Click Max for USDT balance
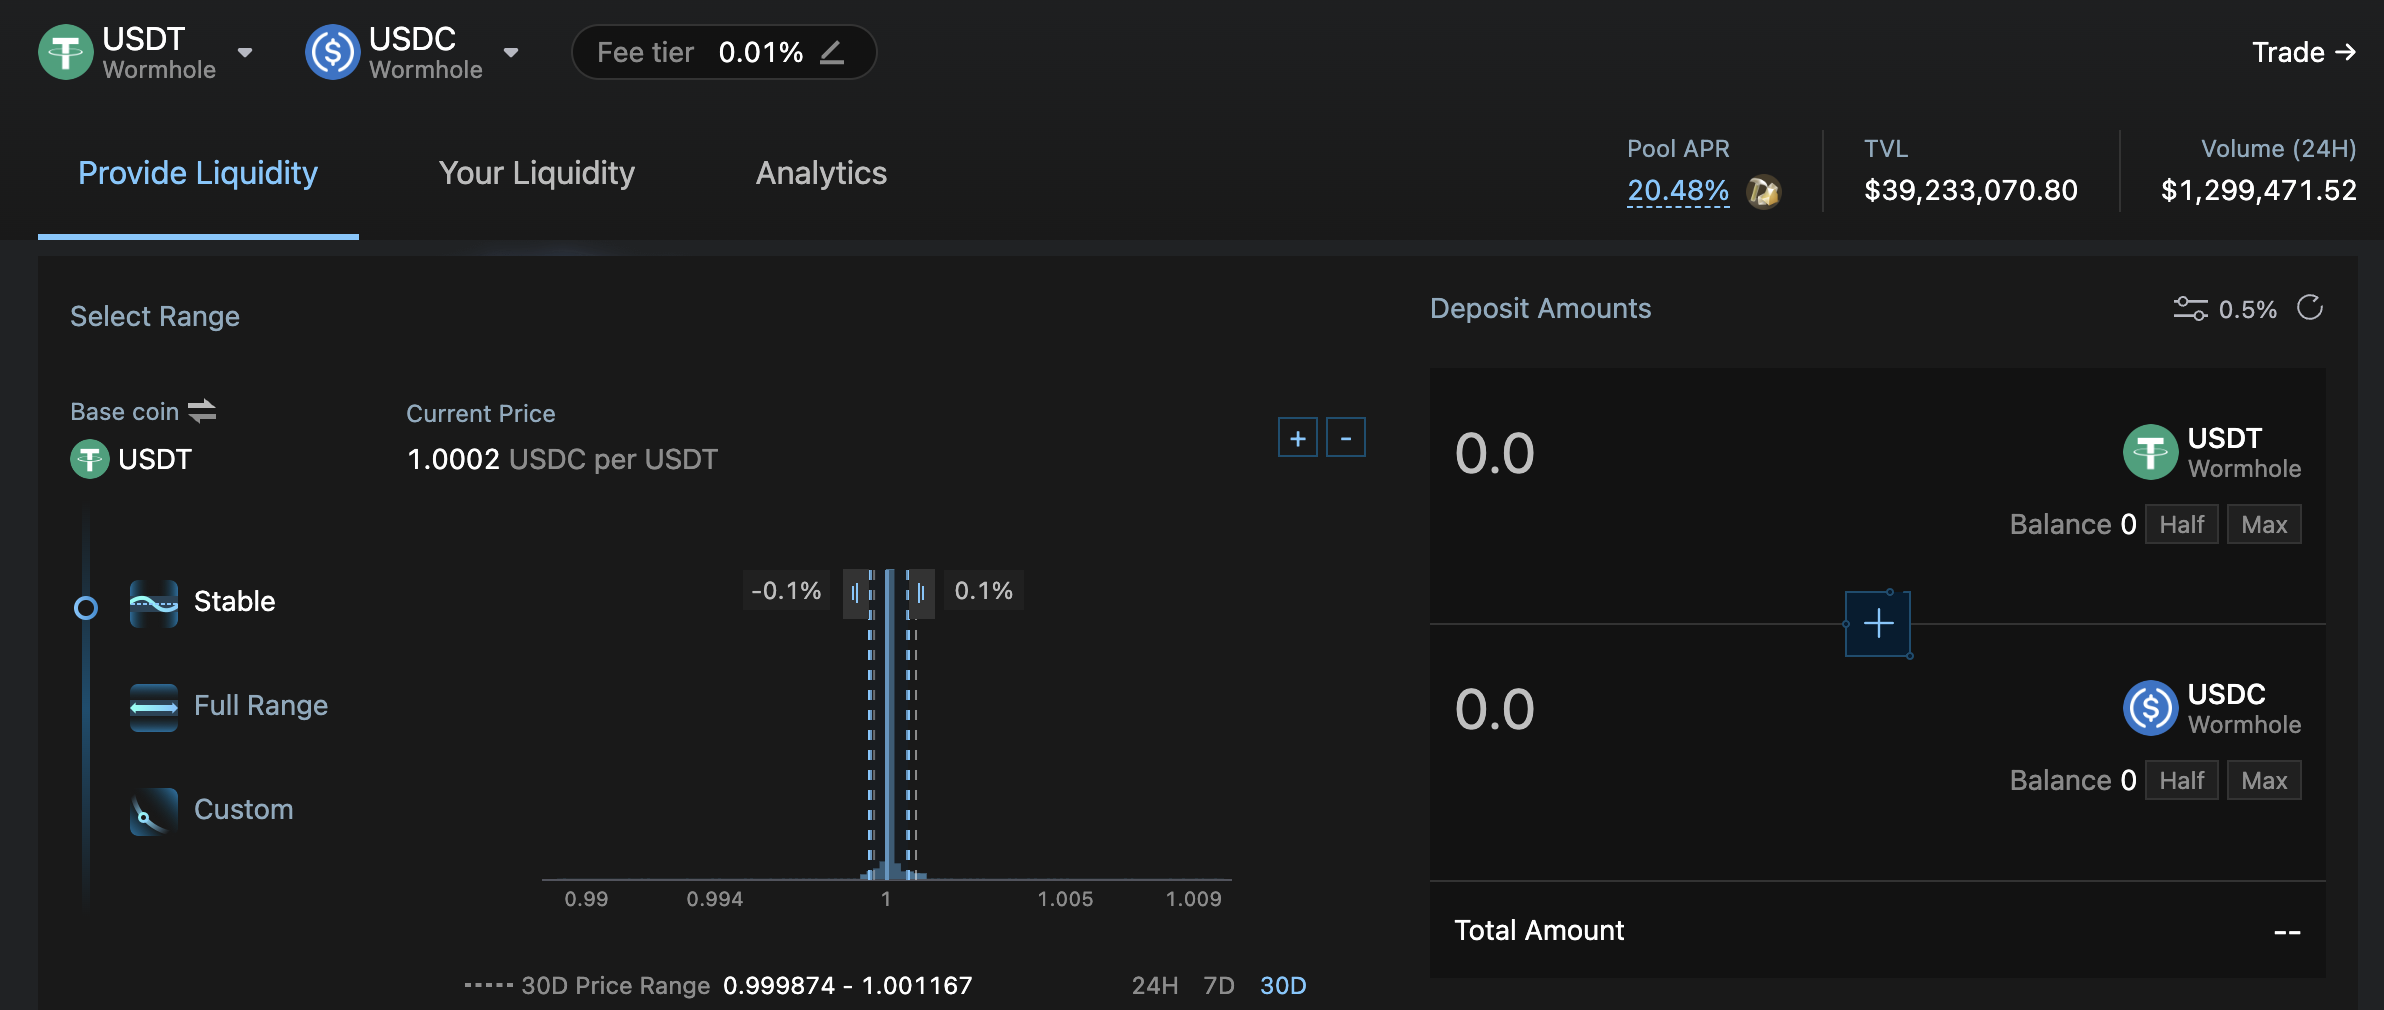 (2263, 525)
